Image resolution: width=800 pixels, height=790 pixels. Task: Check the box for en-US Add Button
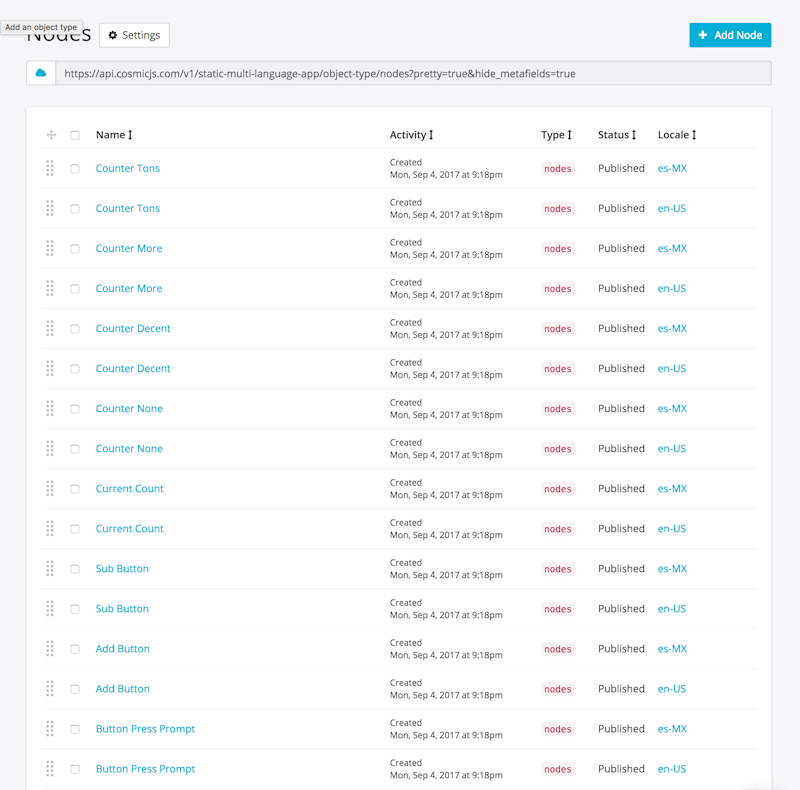click(75, 689)
